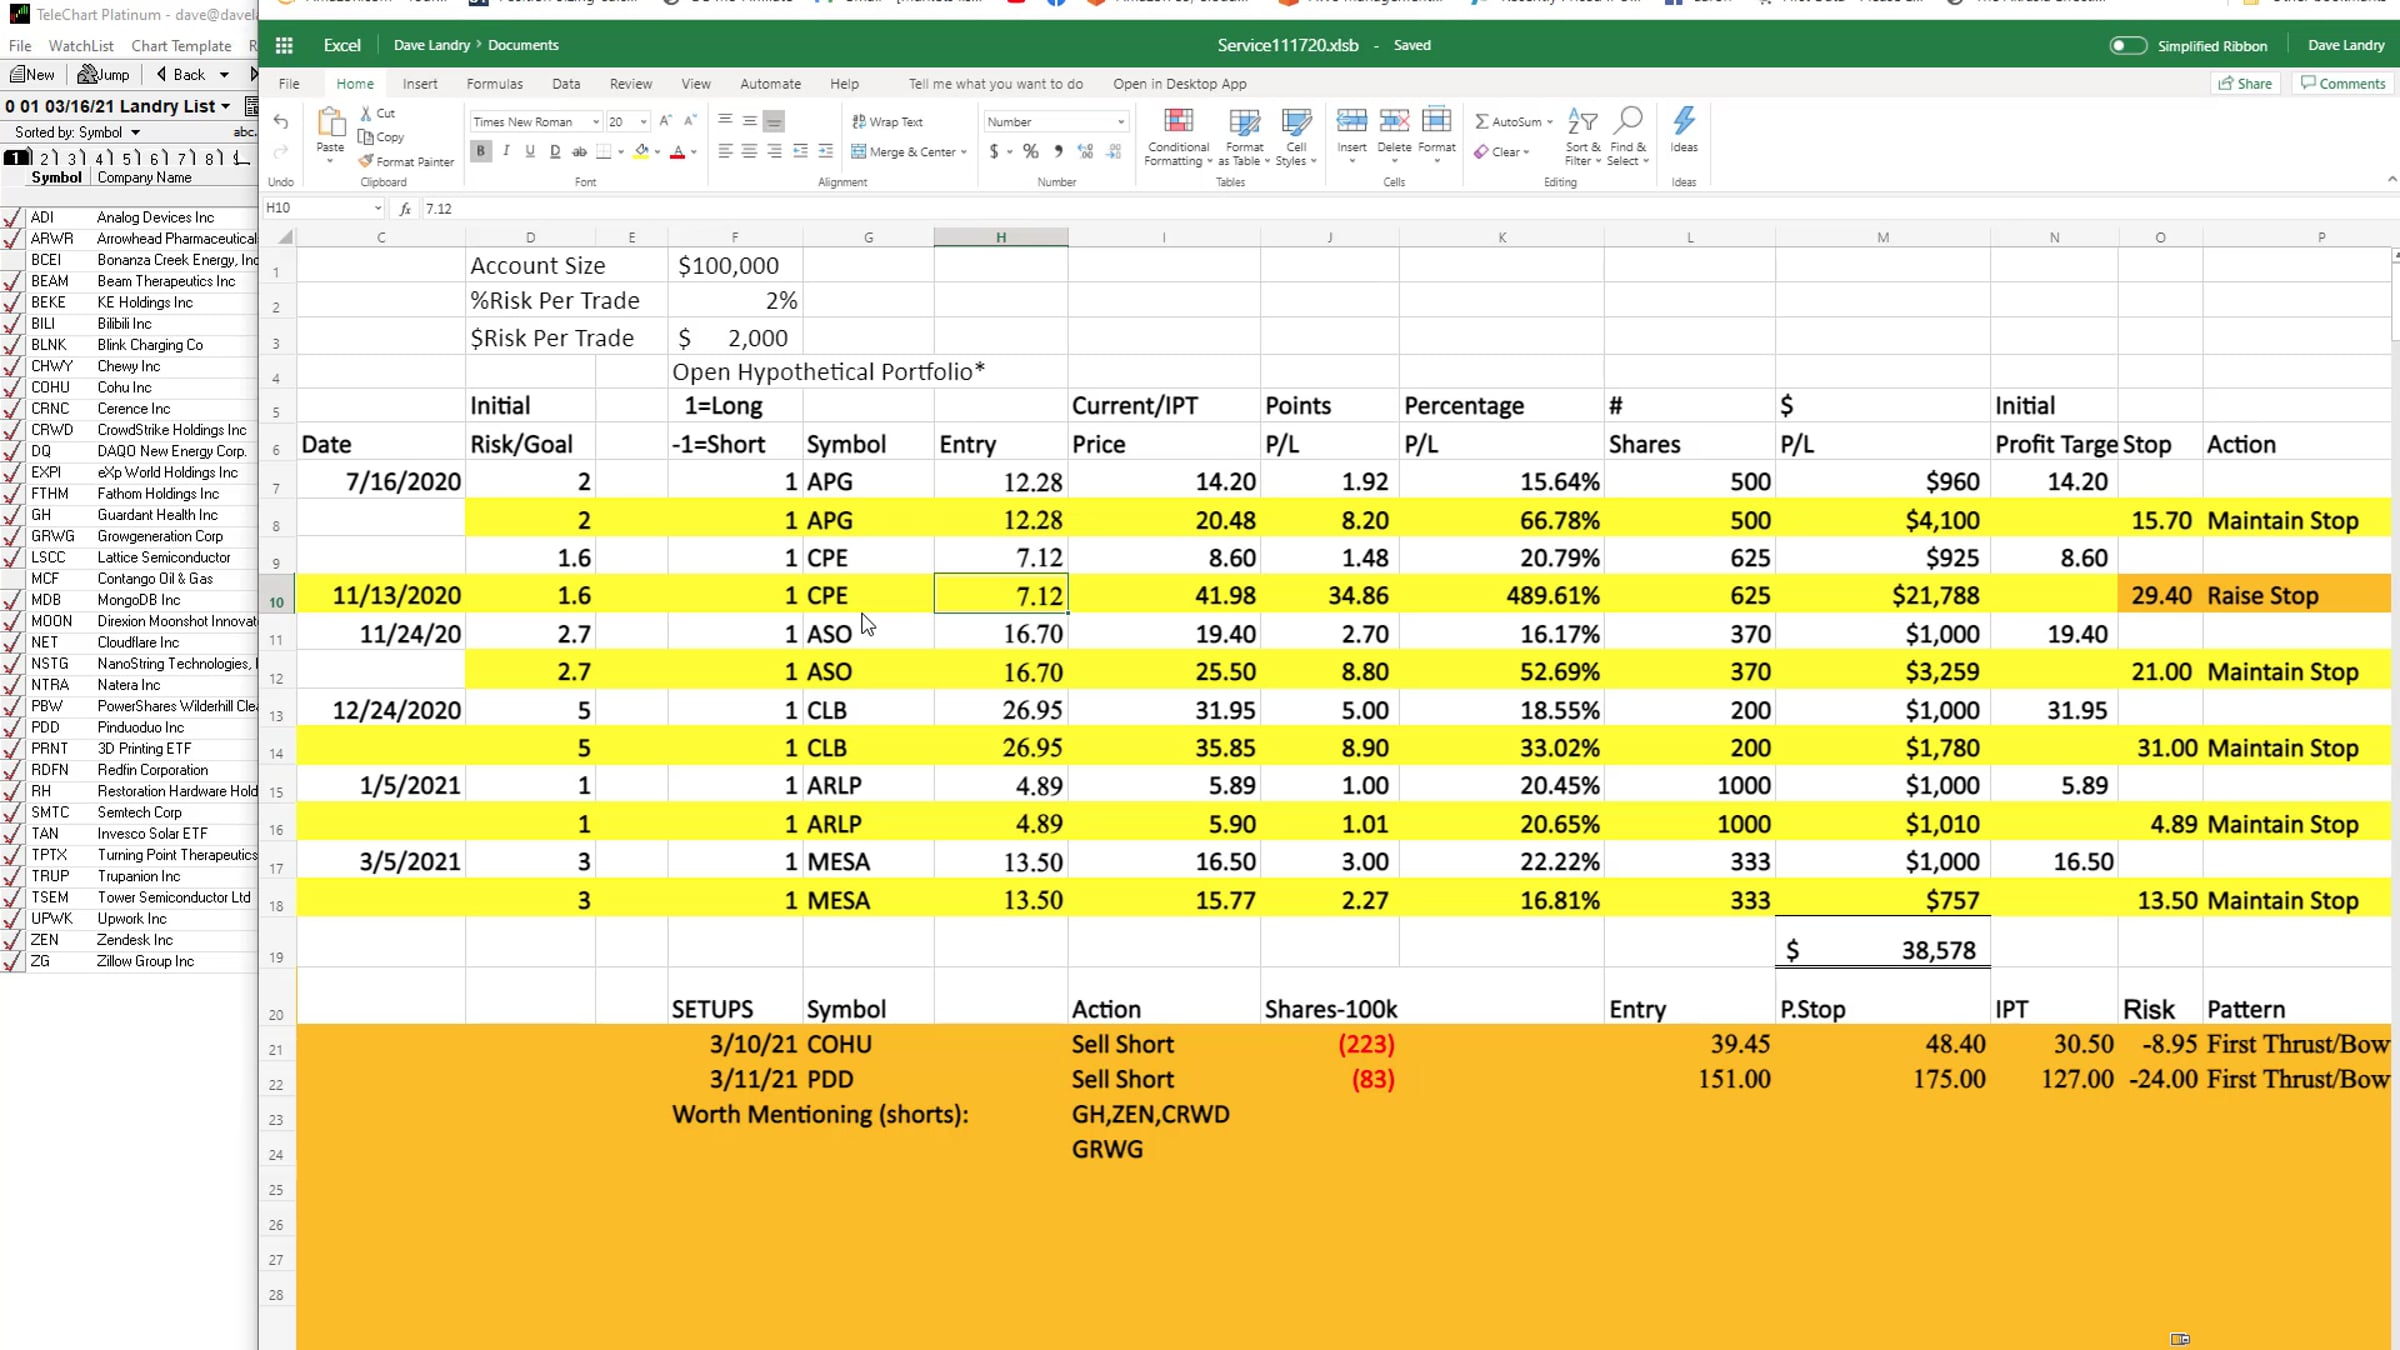The image size is (2400, 1350).
Task: Center align the cell text
Action: point(749,151)
